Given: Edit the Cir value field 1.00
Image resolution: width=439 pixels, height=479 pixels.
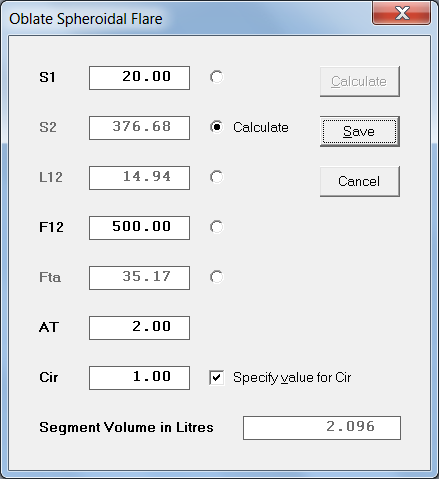Looking at the screenshot, I should tap(139, 378).
